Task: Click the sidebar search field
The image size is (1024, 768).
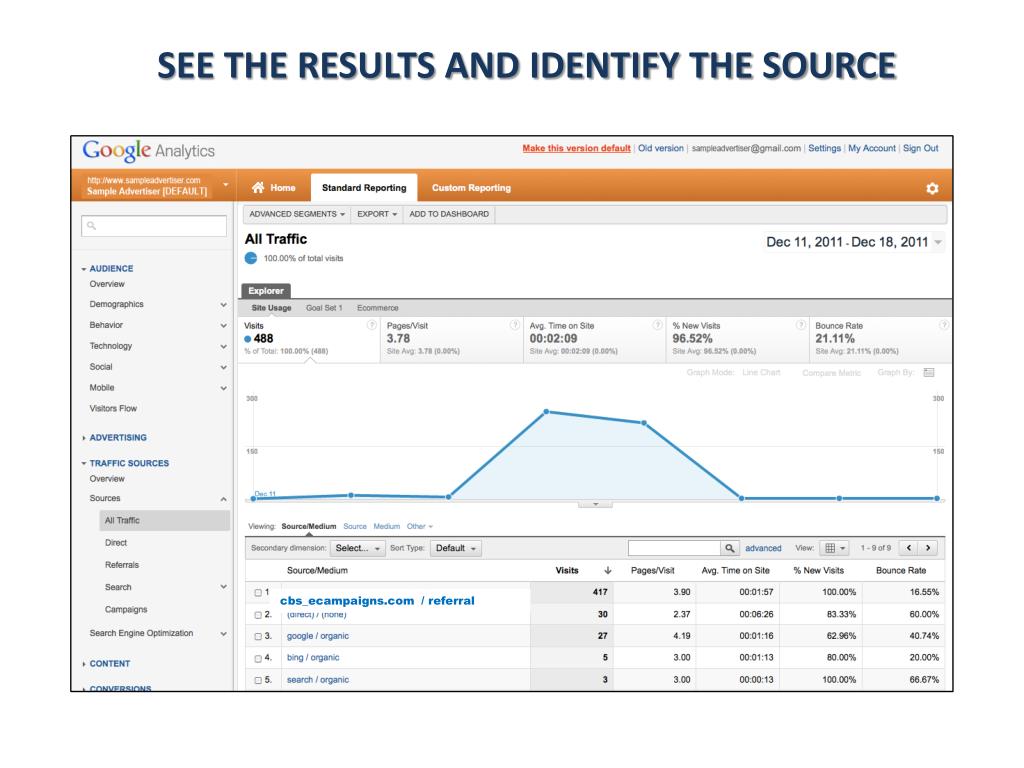Action: click(154, 226)
